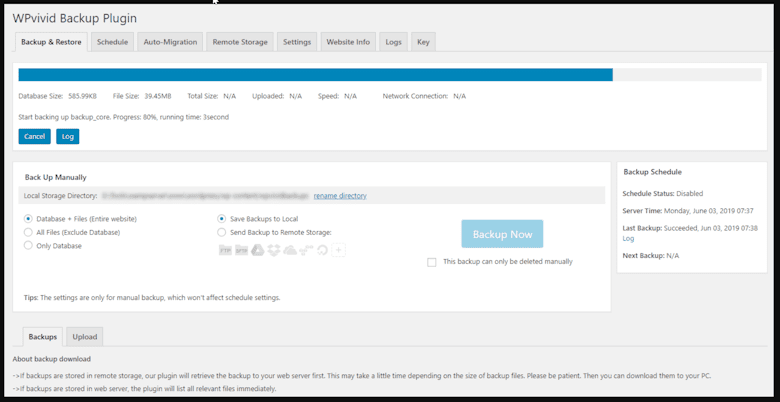Screen dimensions: 780x402
Task: Choose Send Backup to Remote Storage
Action: pos(221,232)
